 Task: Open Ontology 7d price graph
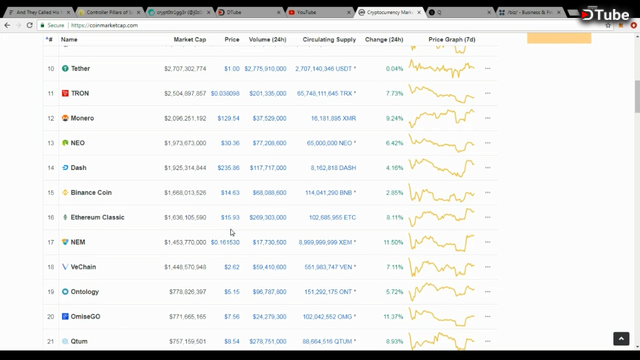[442, 291]
